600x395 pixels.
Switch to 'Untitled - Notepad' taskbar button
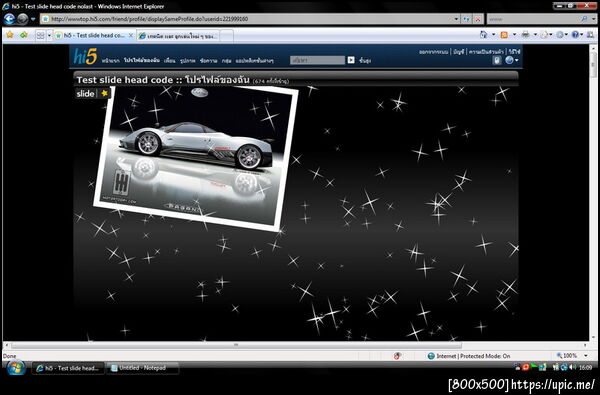point(142,368)
